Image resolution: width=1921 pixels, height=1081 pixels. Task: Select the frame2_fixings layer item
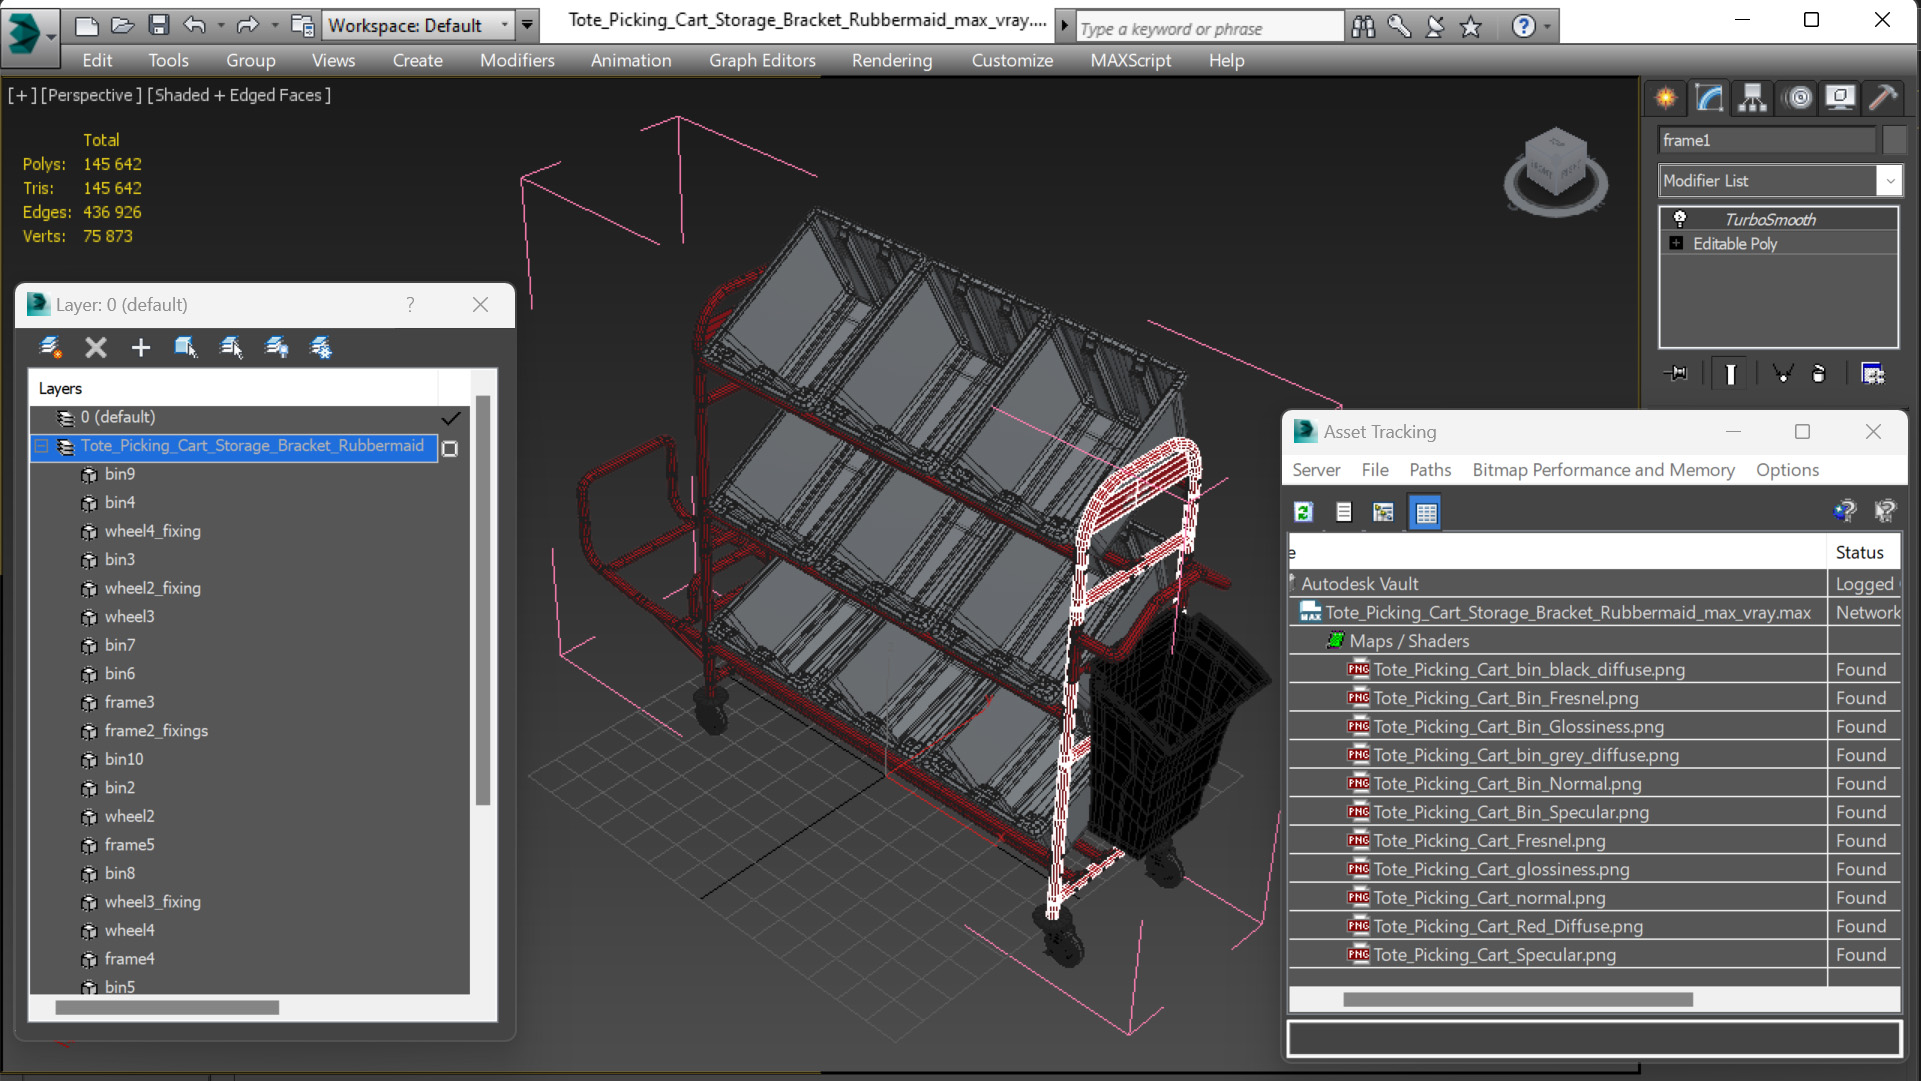(x=156, y=731)
